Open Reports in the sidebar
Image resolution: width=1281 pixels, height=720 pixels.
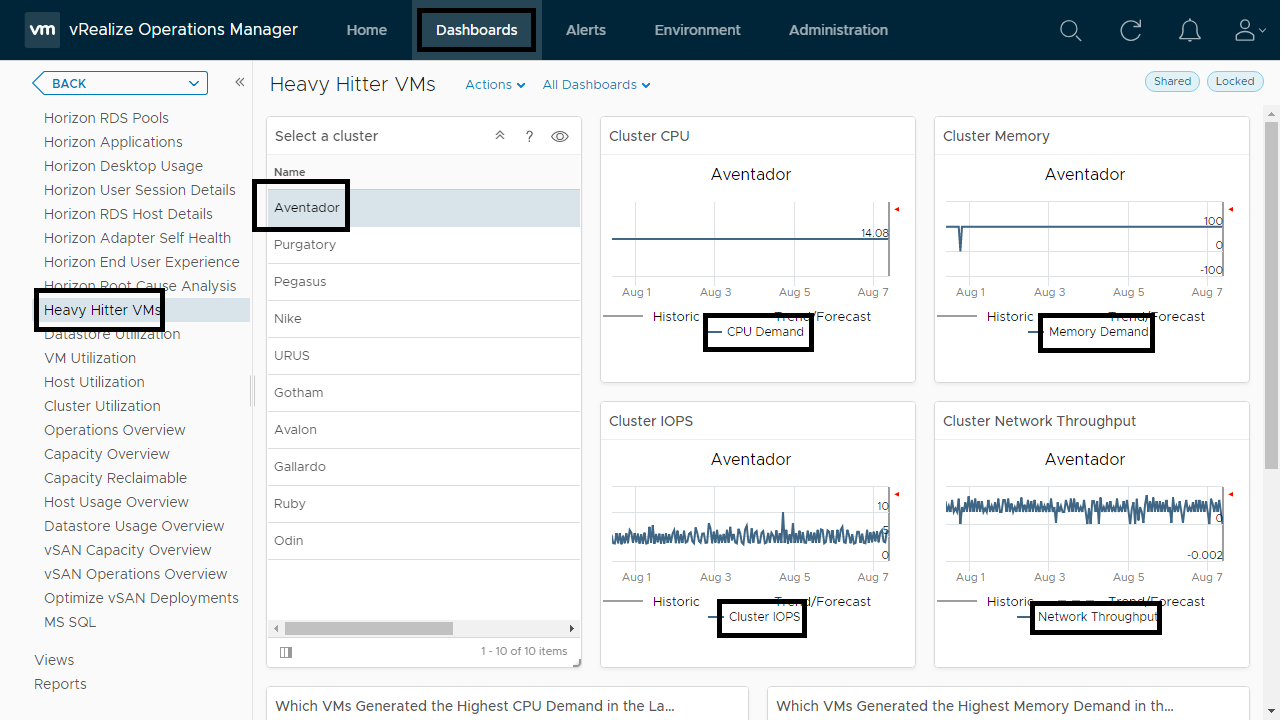tap(60, 684)
